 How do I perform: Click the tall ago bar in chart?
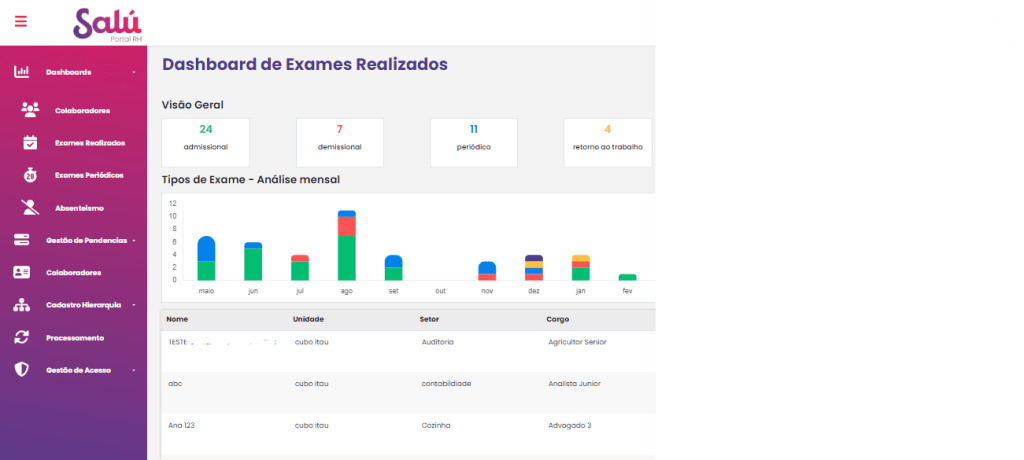click(x=346, y=246)
